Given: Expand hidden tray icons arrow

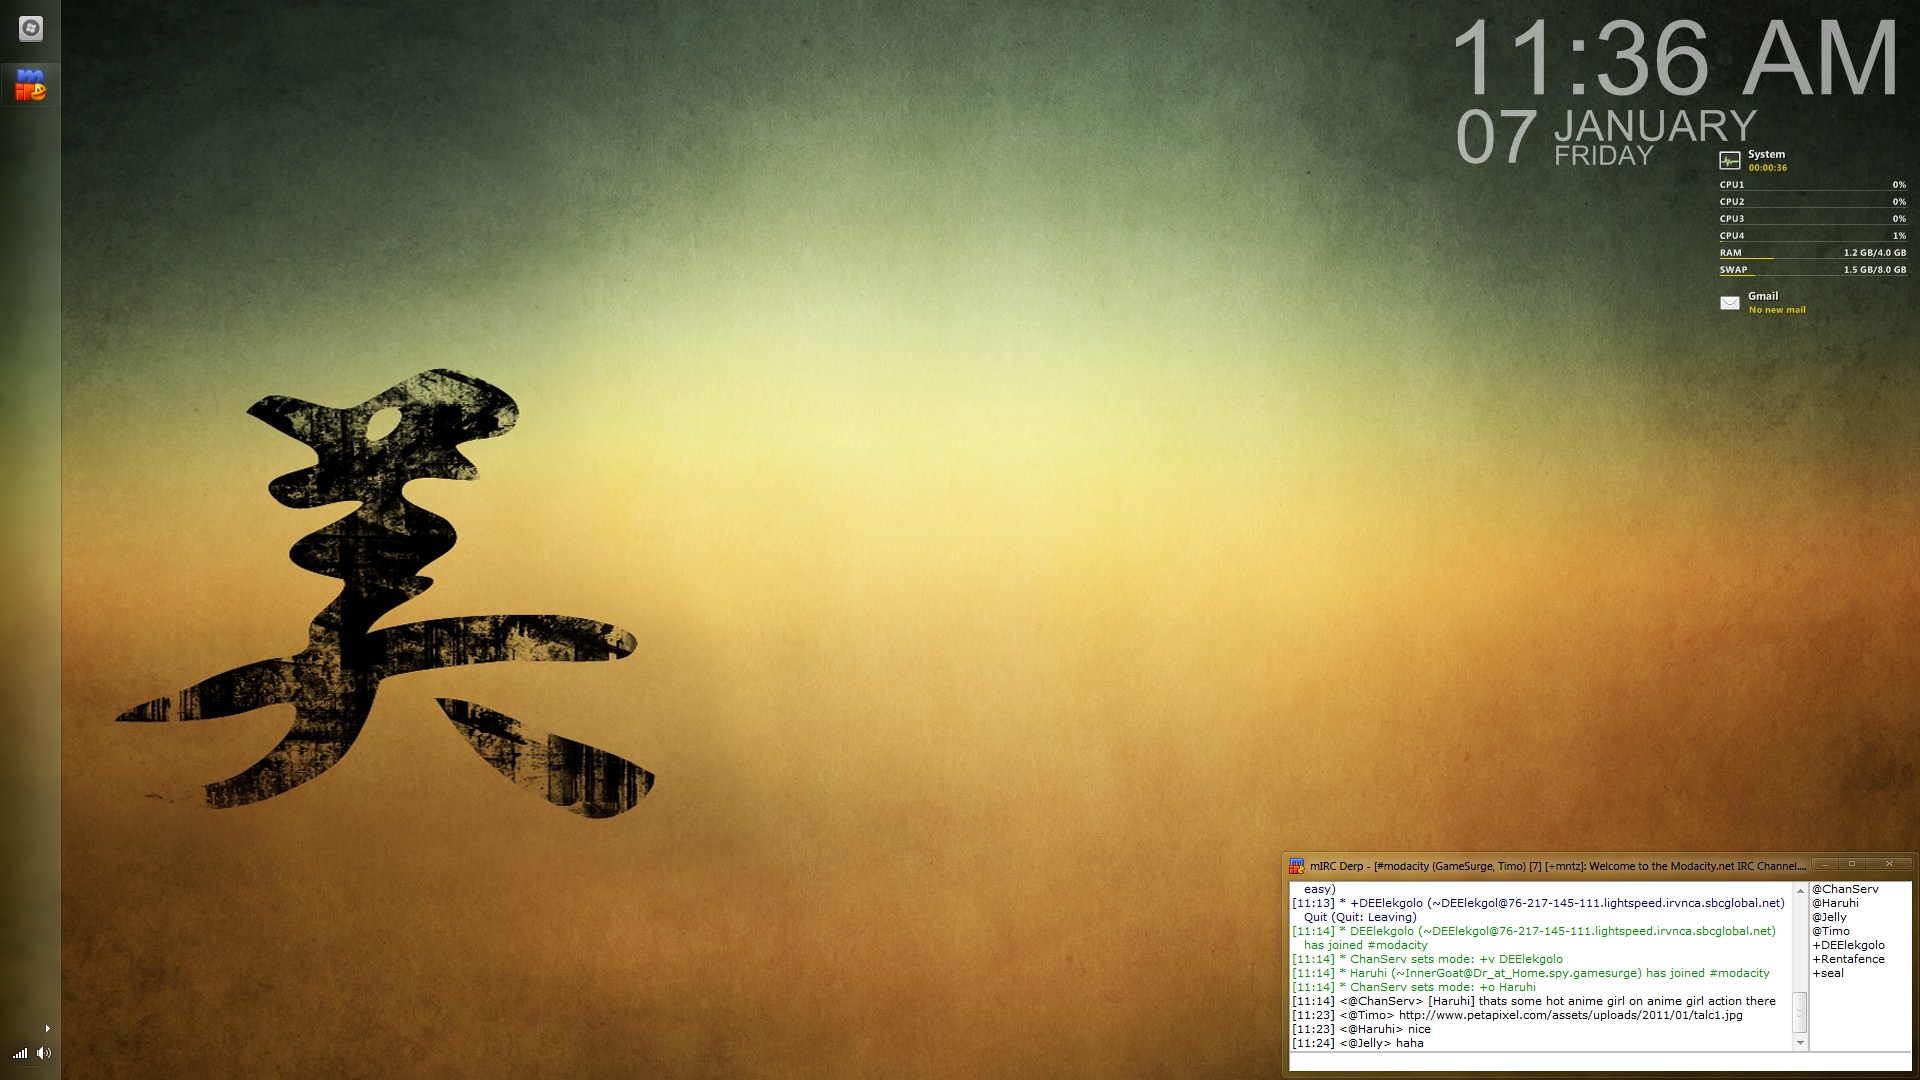Looking at the screenshot, I should 47,1028.
